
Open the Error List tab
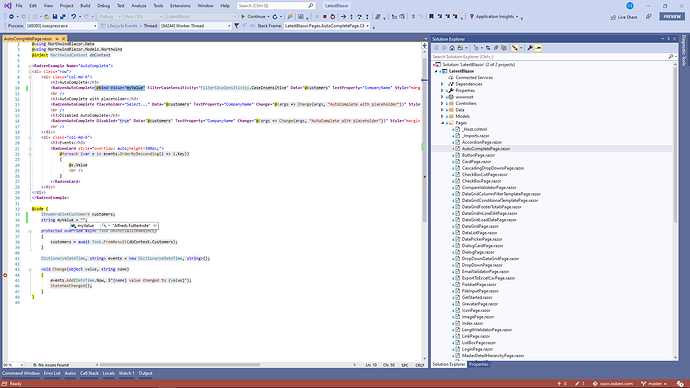pyautogui.click(x=52, y=373)
